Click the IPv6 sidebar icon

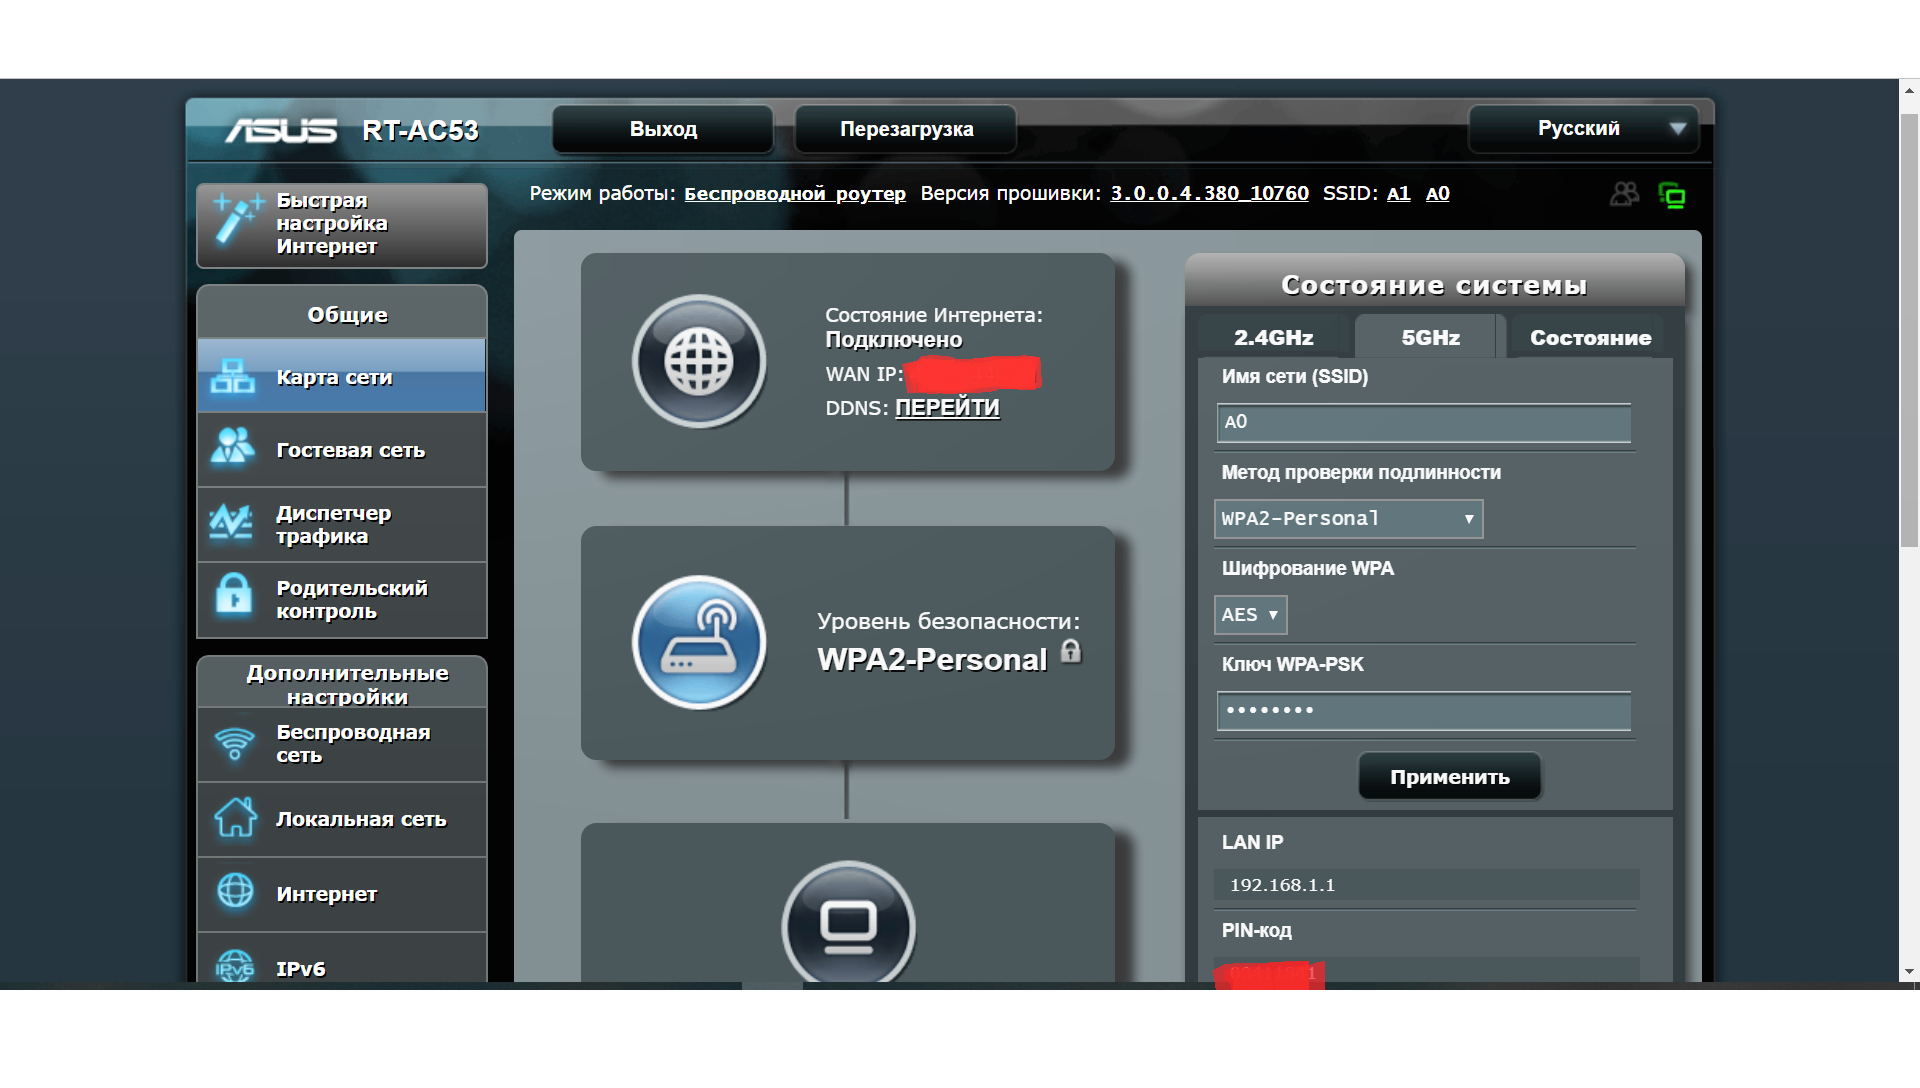pyautogui.click(x=235, y=966)
